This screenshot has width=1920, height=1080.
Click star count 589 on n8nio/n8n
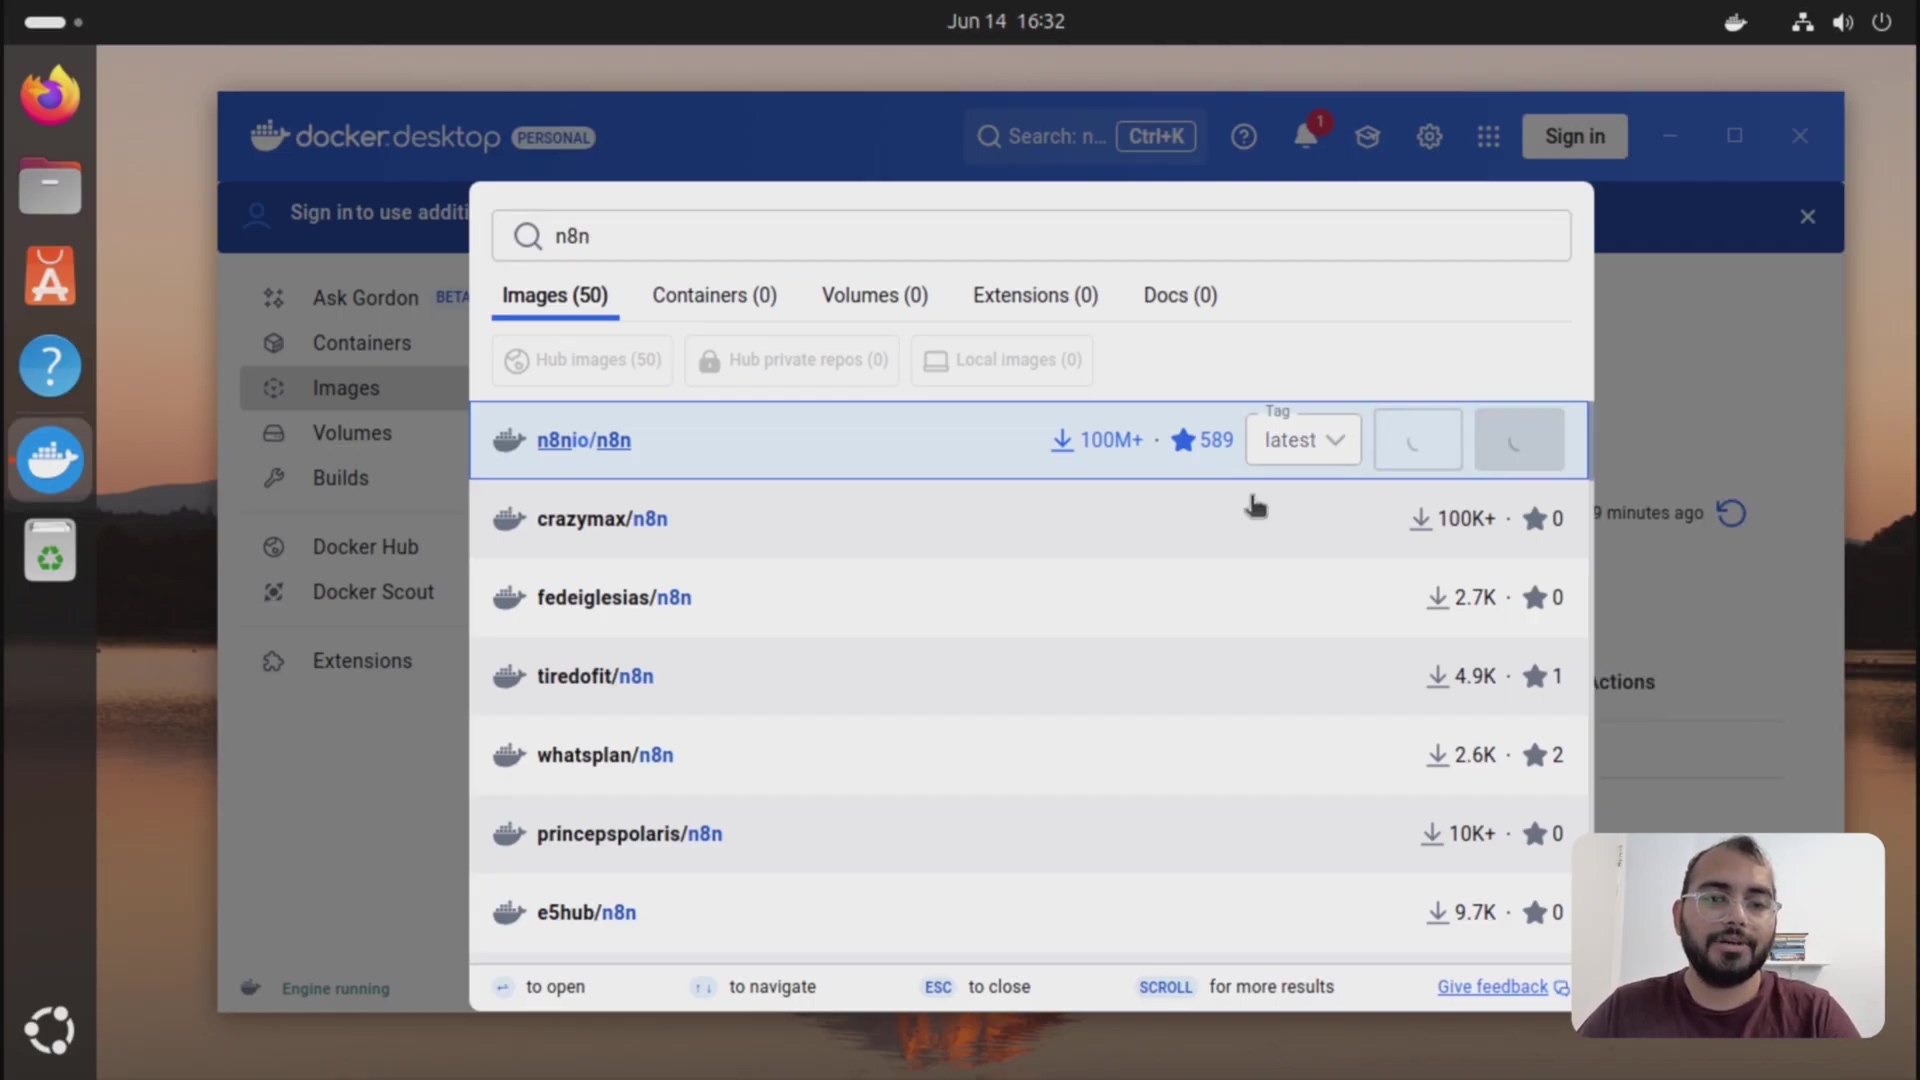point(1202,440)
